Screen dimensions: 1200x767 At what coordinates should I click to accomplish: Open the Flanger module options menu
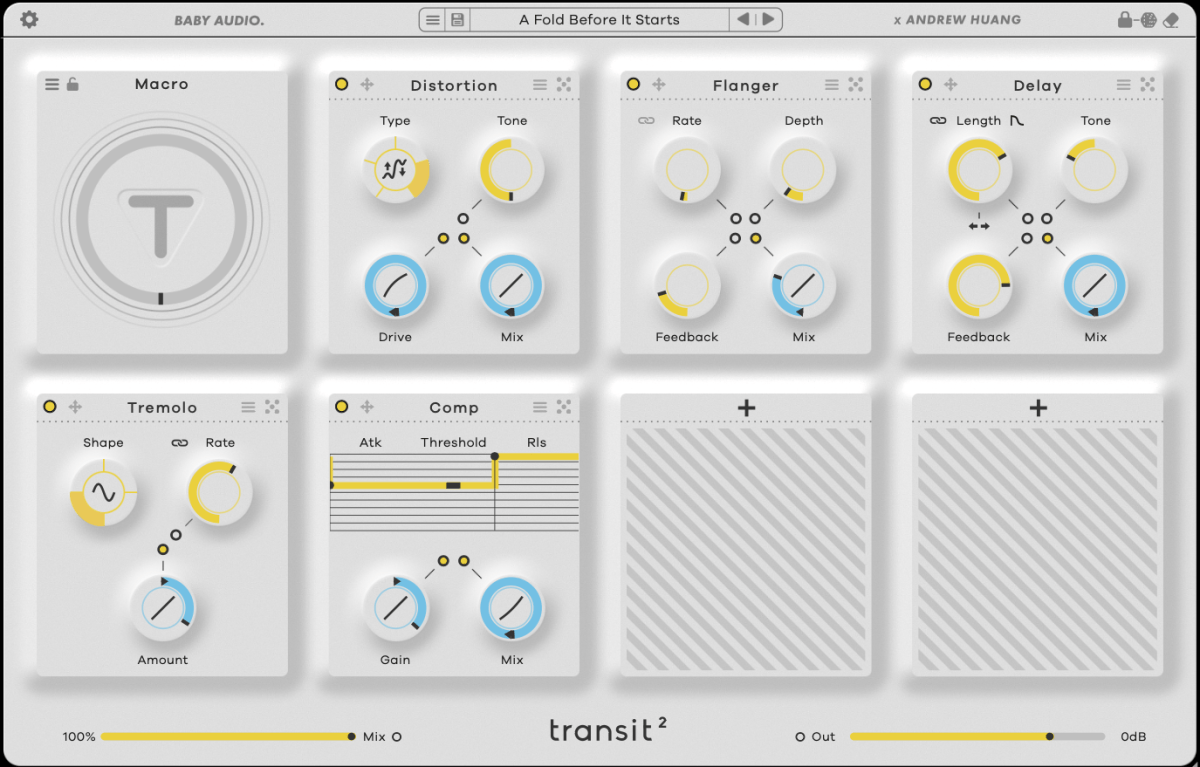point(832,85)
